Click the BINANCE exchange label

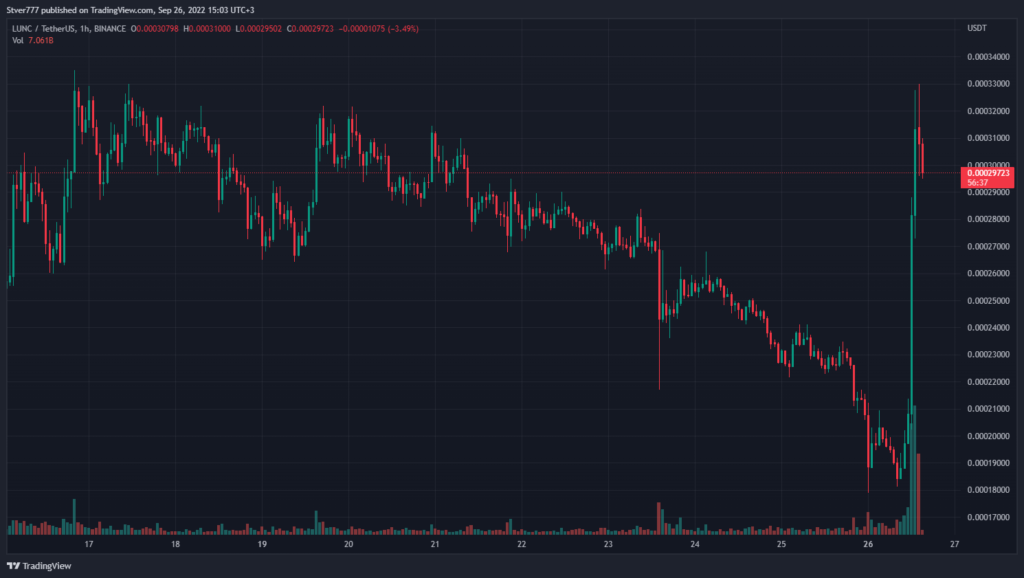(x=111, y=29)
